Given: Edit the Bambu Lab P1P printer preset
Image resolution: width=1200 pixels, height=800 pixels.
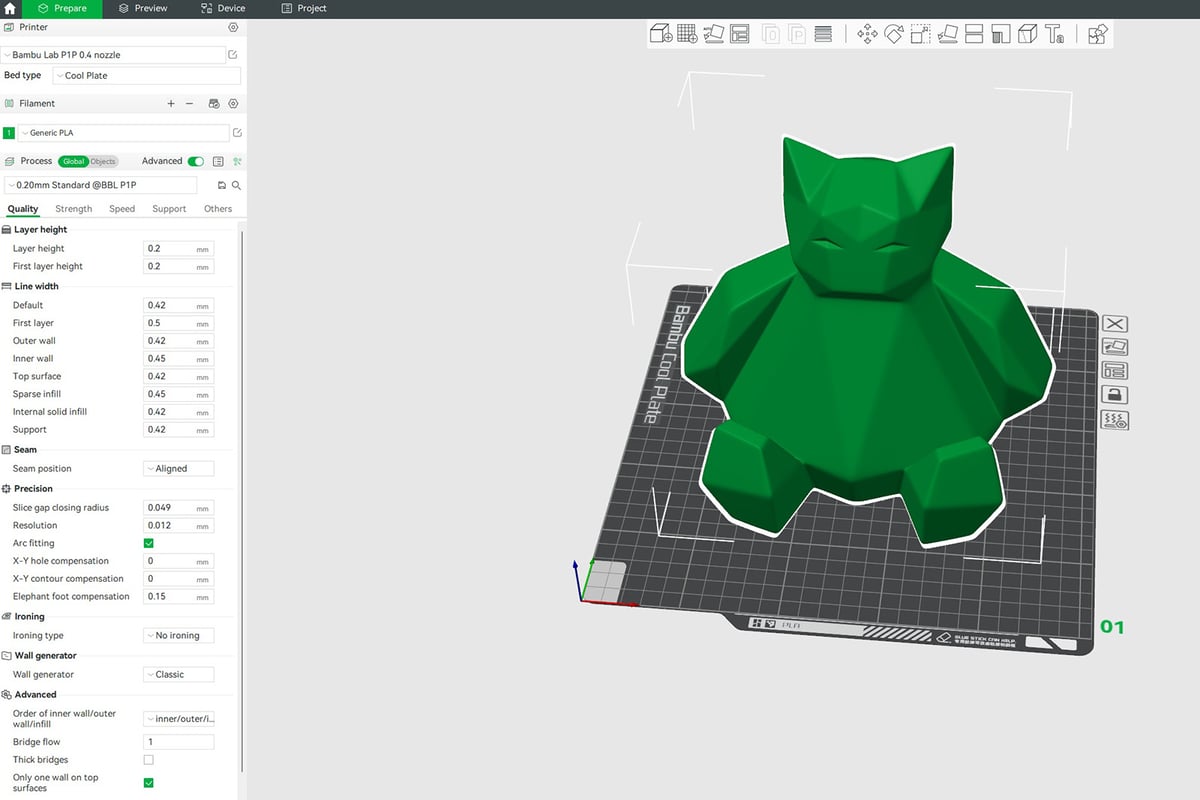Looking at the screenshot, I should coord(234,55).
